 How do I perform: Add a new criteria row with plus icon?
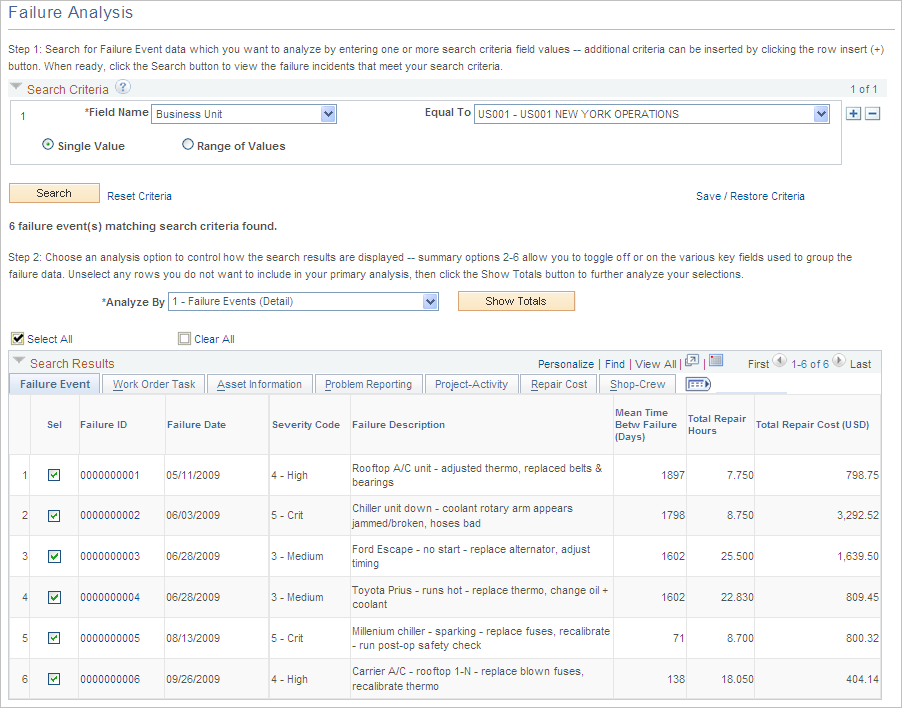click(852, 113)
